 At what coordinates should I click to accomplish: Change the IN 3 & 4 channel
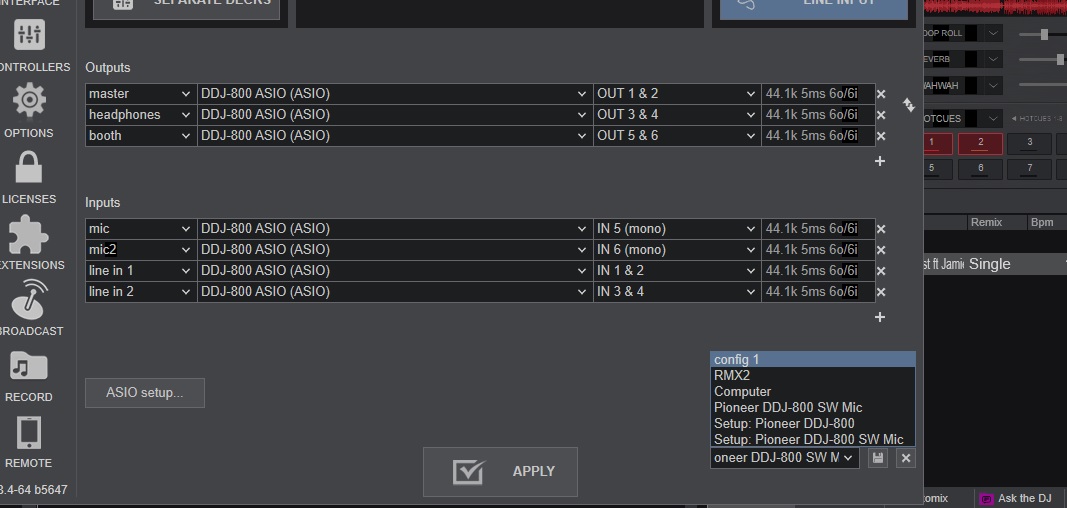(677, 292)
